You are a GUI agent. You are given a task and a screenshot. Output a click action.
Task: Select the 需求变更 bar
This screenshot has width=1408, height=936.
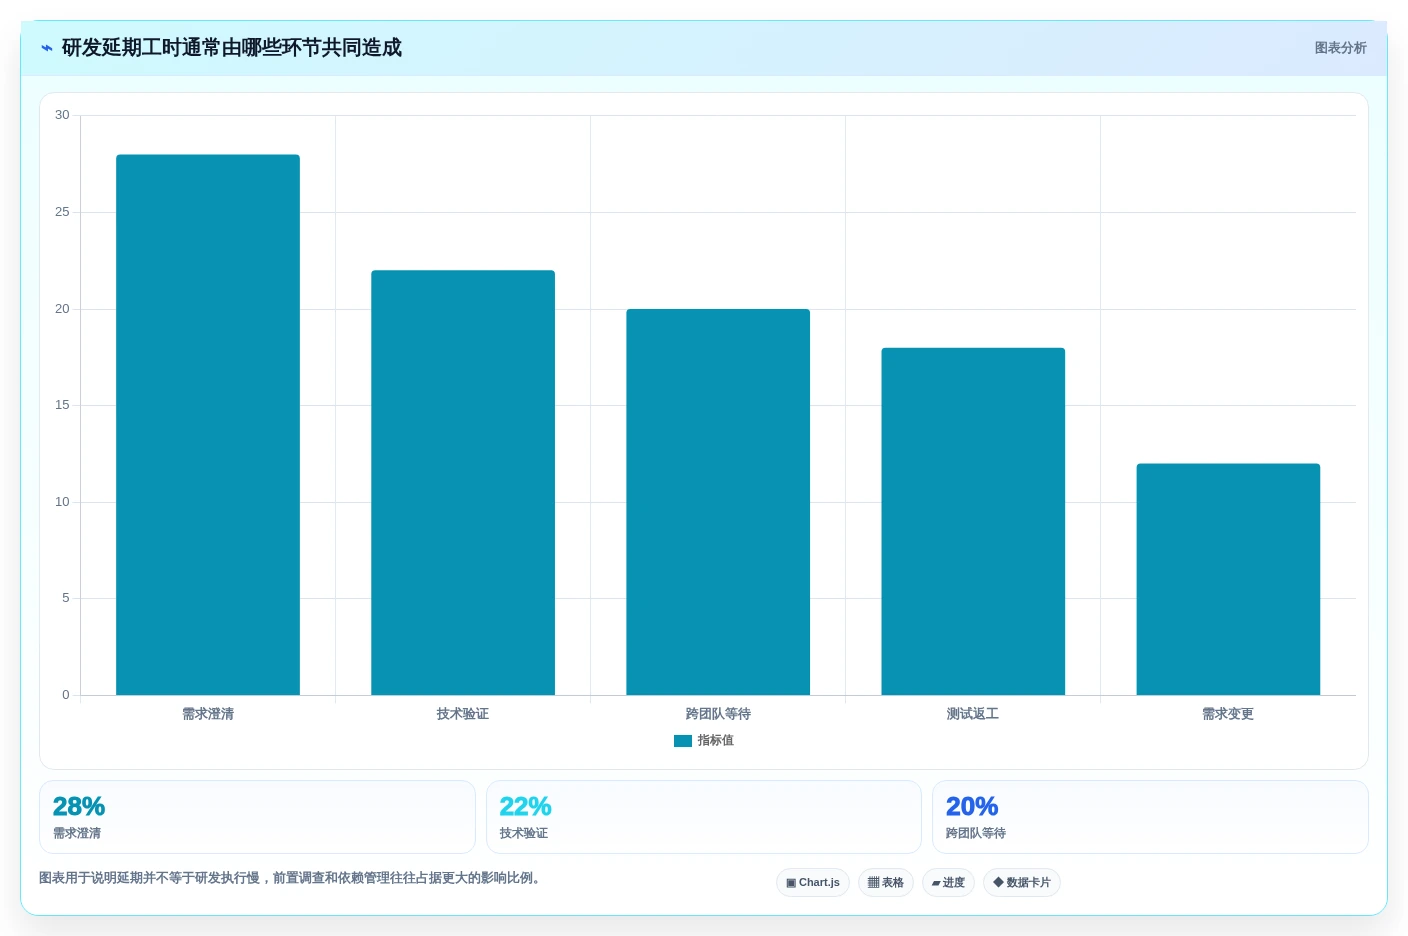pos(1228,579)
